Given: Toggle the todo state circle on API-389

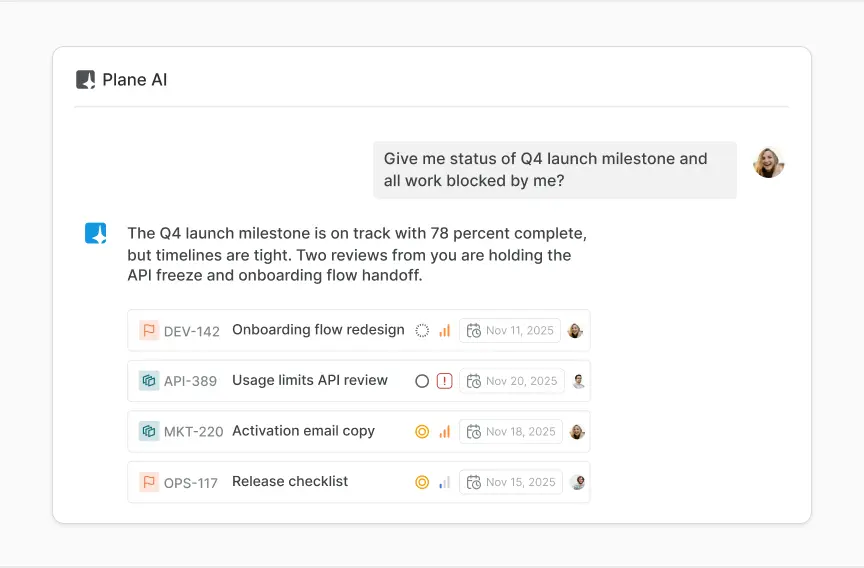Looking at the screenshot, I should [x=422, y=381].
